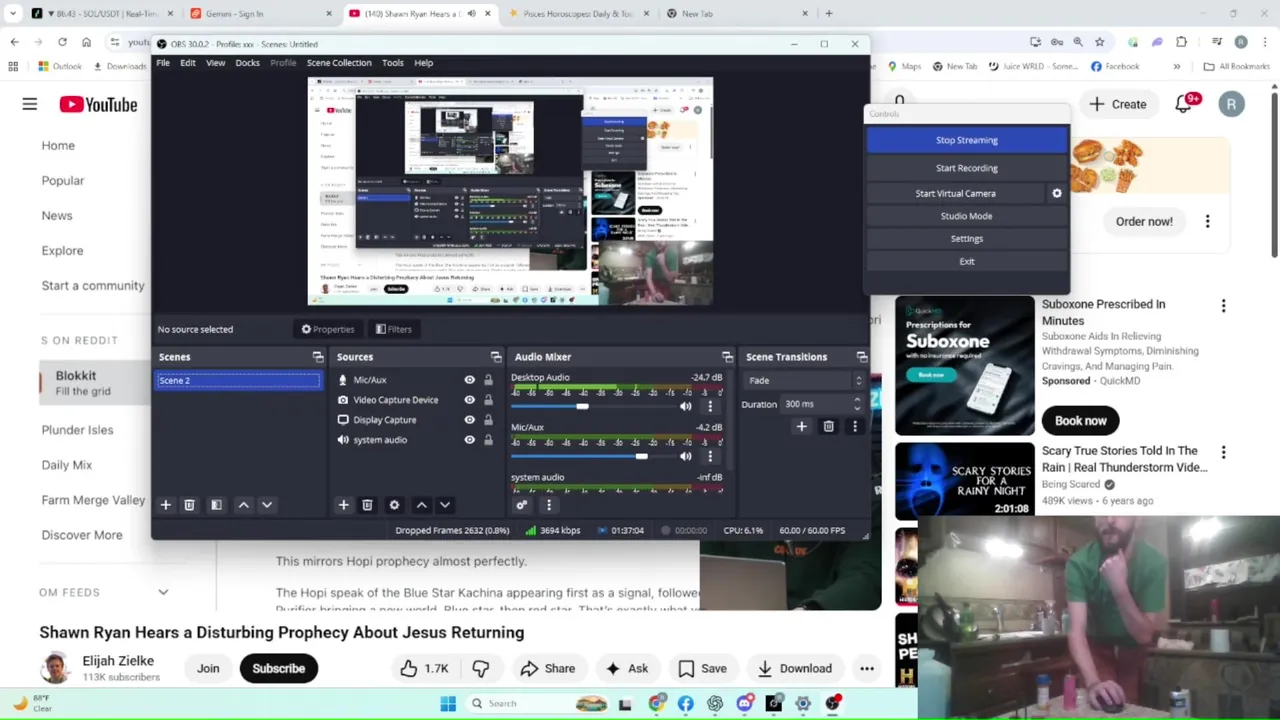Open the View menu in OBS

(215, 63)
